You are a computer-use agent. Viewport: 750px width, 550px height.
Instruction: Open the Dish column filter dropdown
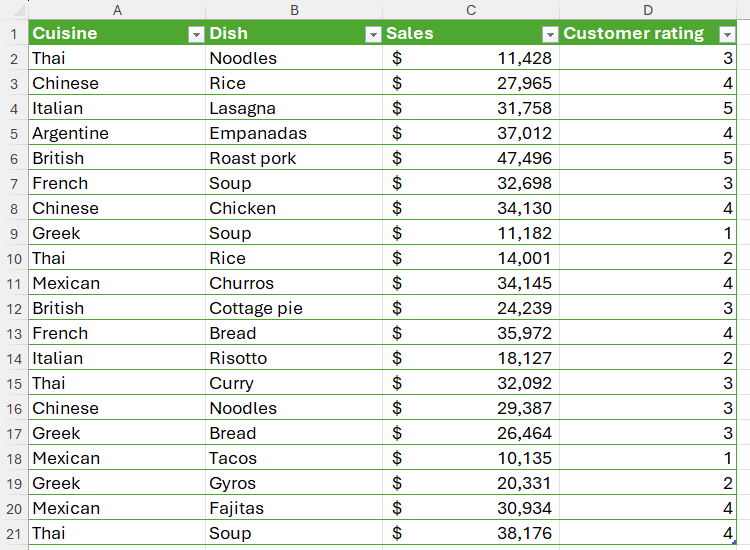[372, 34]
